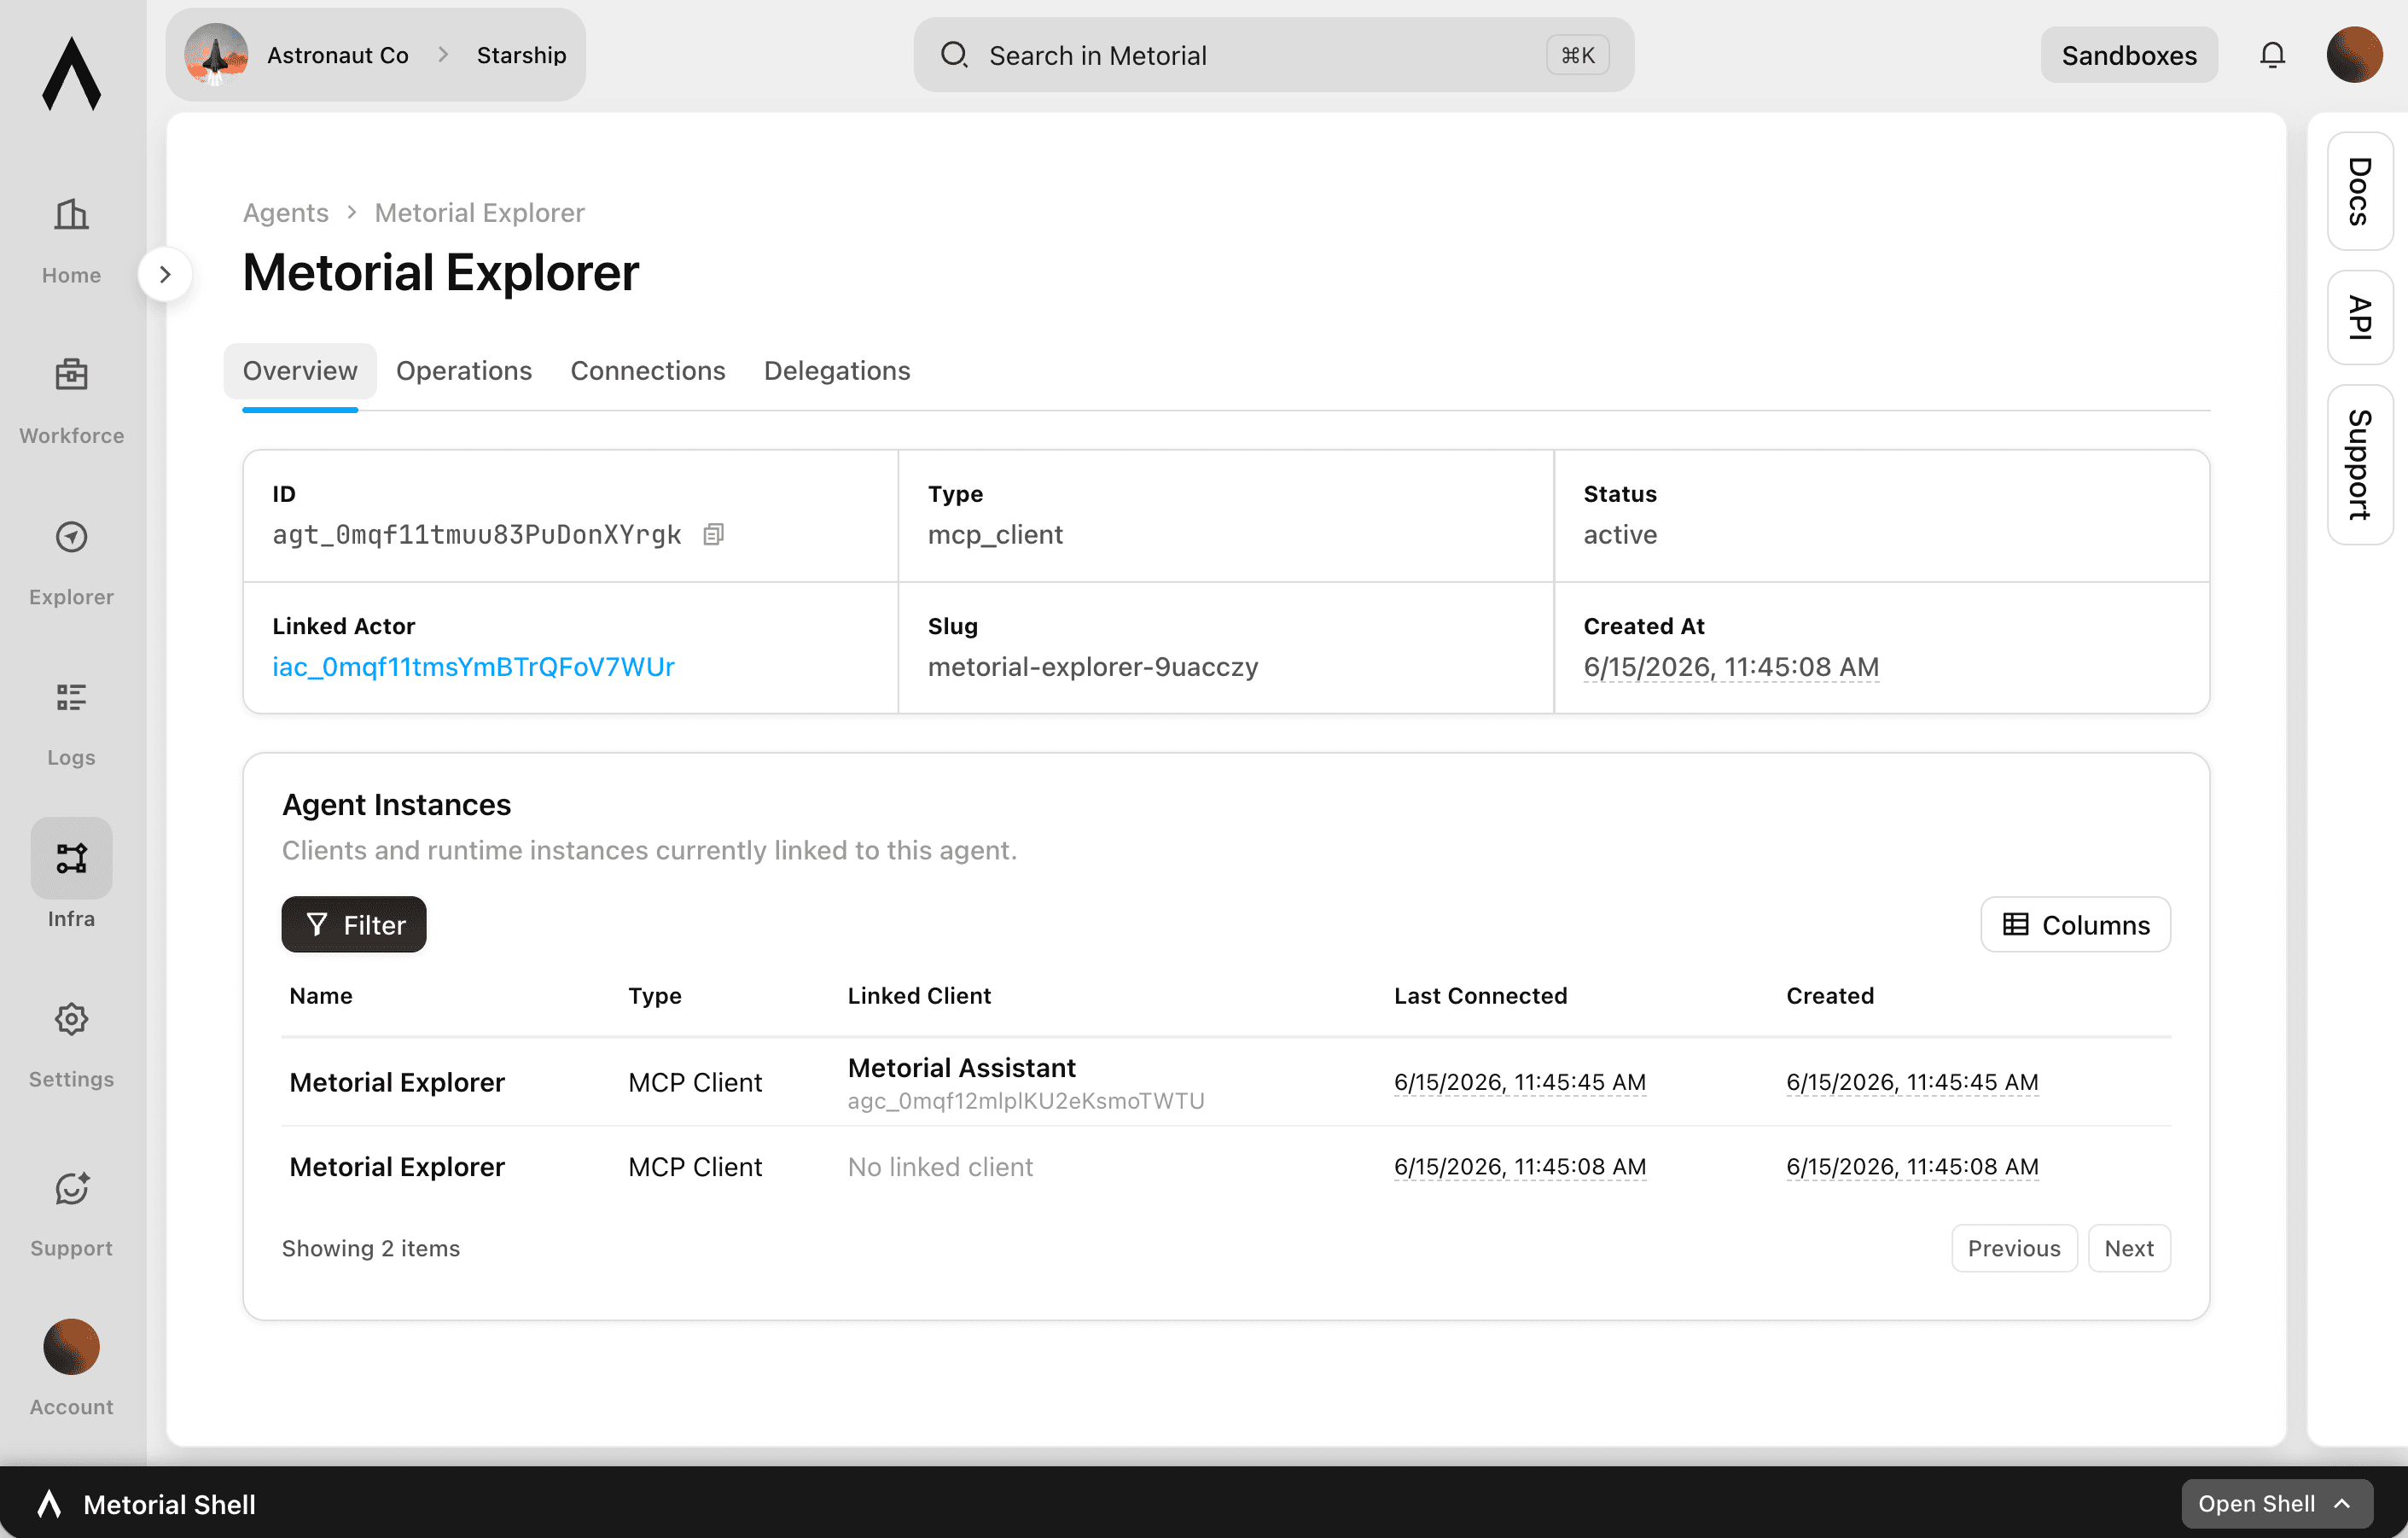Image resolution: width=2408 pixels, height=1538 pixels.
Task: Select the Overview tab
Action: pyautogui.click(x=300, y=370)
